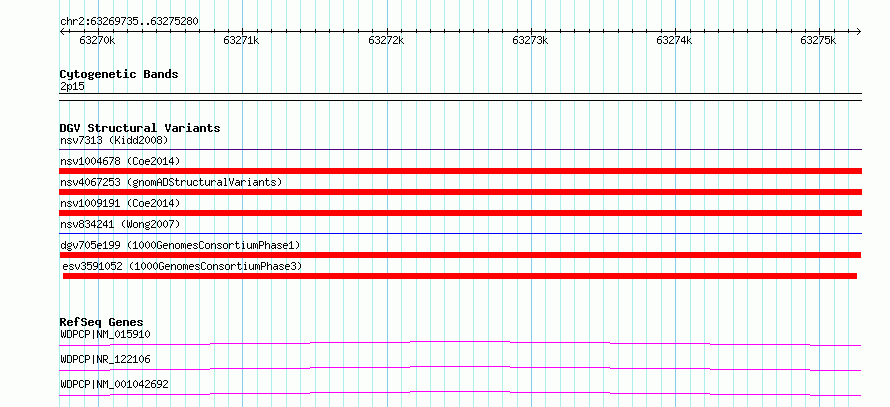Select the DGV Structural Variants track heading
This screenshot has height=407, width=890.
point(140,128)
